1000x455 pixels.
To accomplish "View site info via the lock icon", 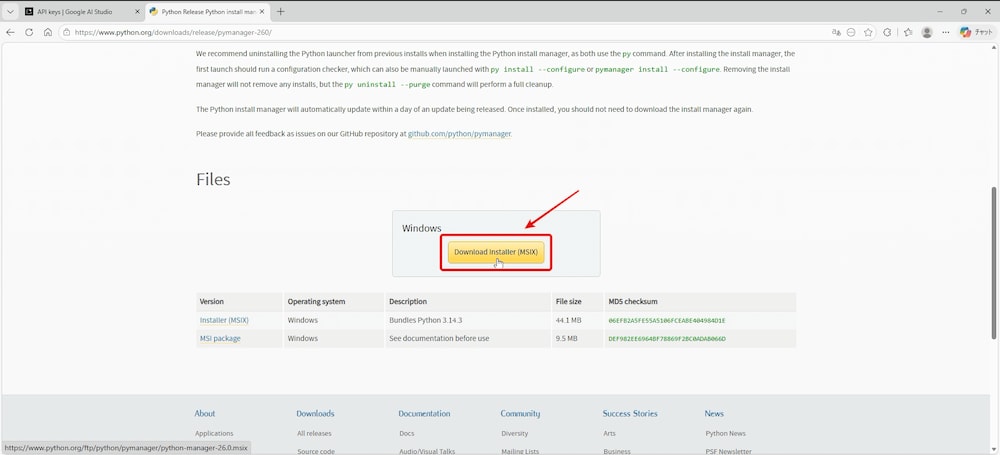I will pos(67,32).
